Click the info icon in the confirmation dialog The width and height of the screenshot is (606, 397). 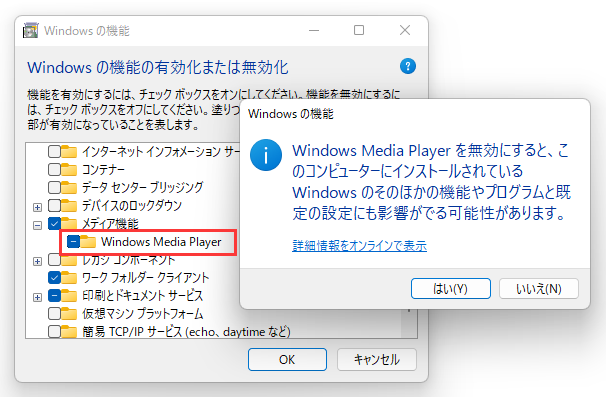(266, 155)
